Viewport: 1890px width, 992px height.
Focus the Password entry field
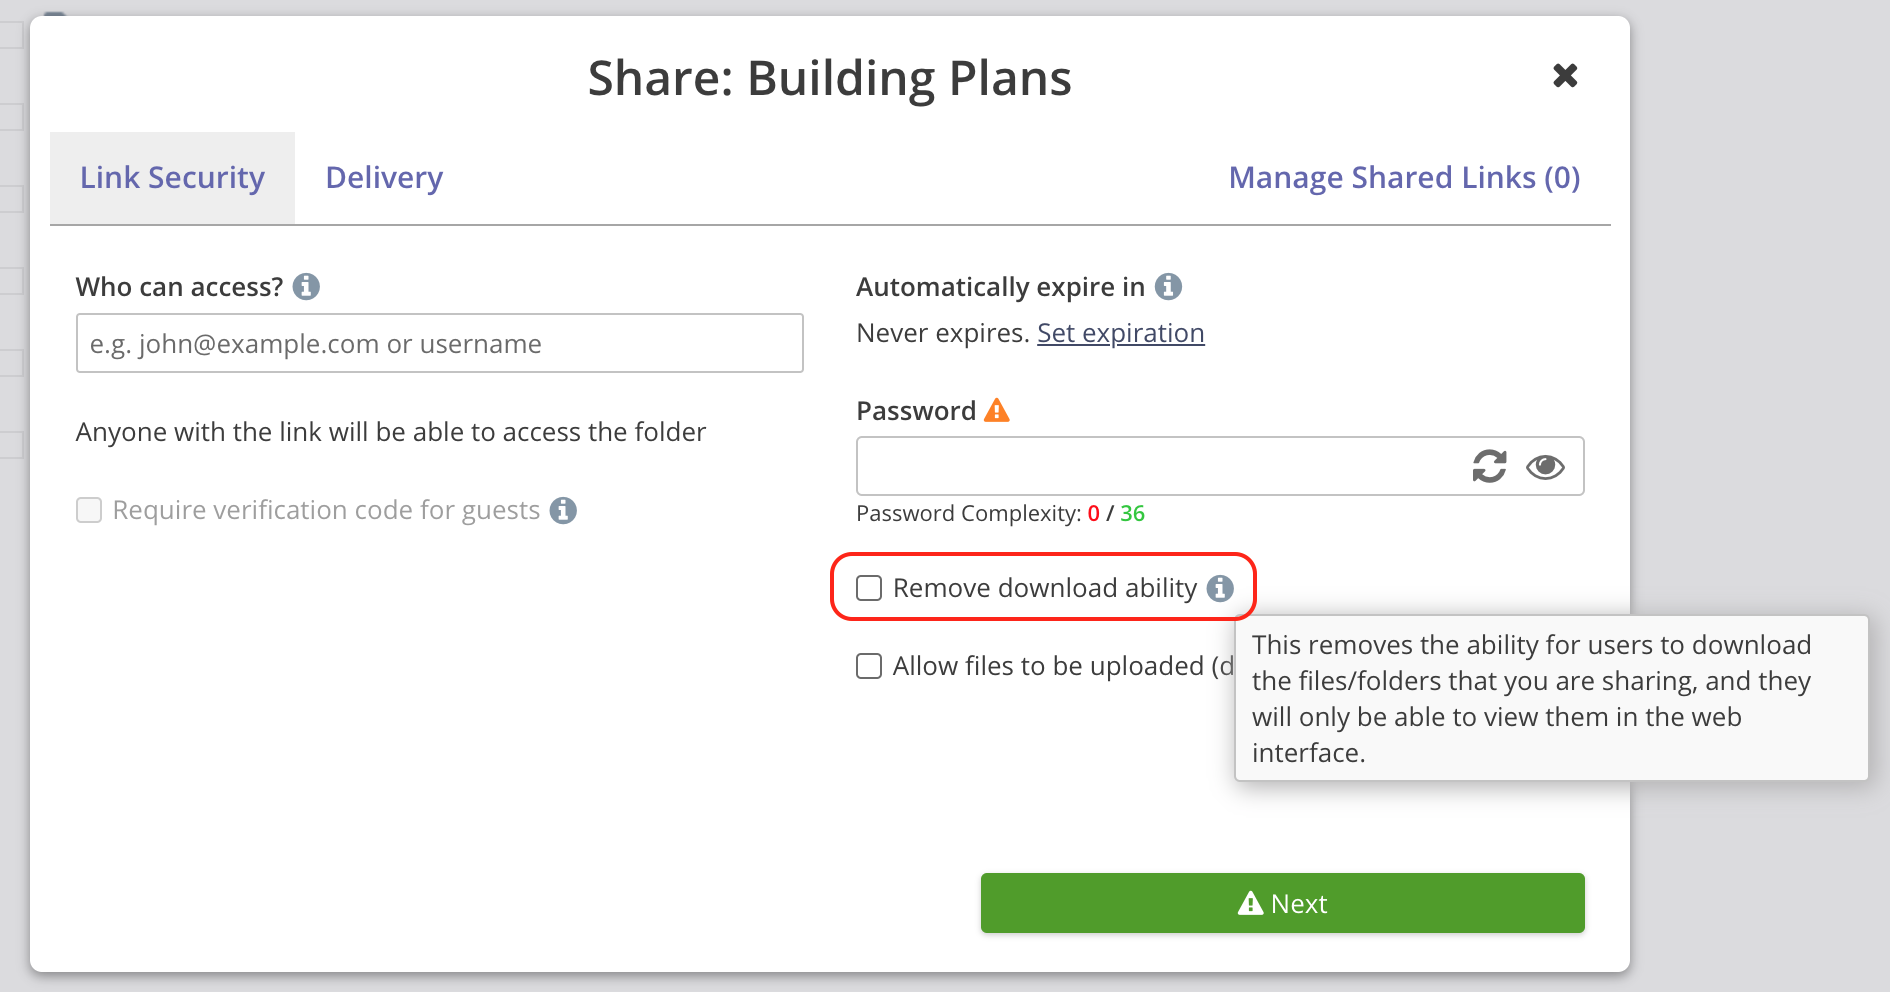coord(1150,466)
